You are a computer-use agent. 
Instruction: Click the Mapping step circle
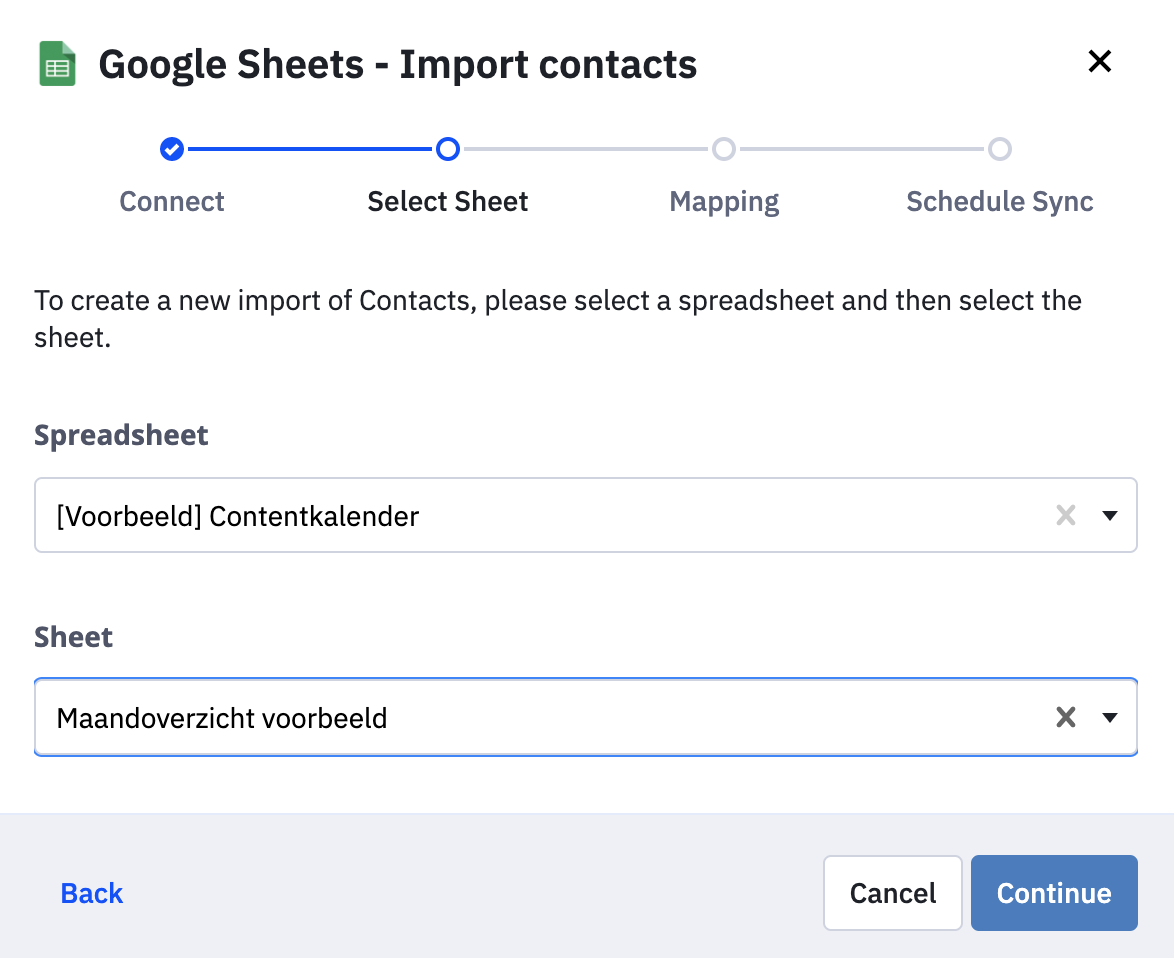click(x=723, y=149)
